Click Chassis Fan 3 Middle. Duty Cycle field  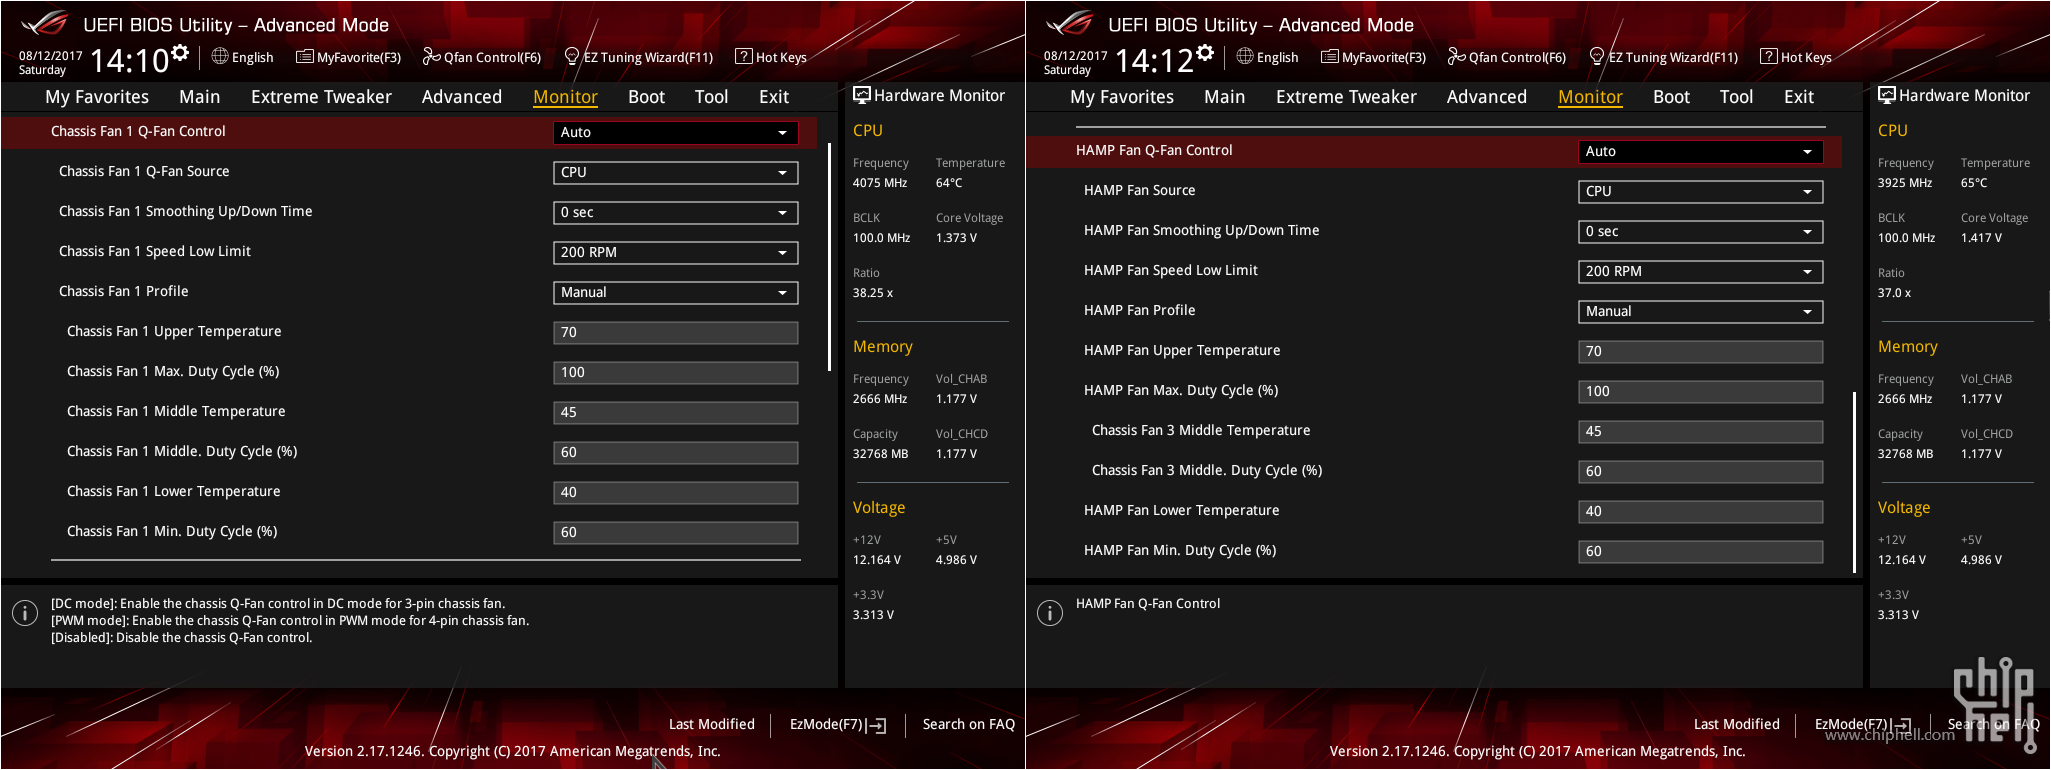tap(1701, 471)
